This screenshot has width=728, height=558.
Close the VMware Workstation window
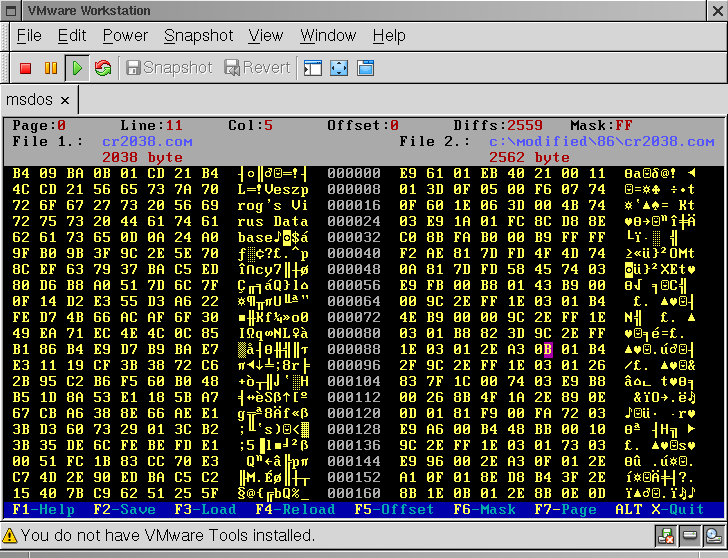tap(717, 11)
